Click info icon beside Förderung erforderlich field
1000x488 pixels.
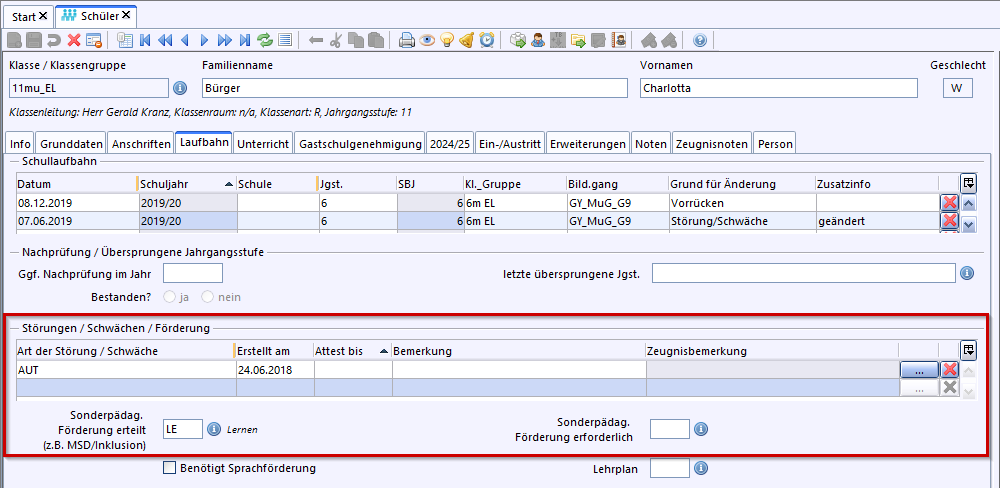(701, 429)
